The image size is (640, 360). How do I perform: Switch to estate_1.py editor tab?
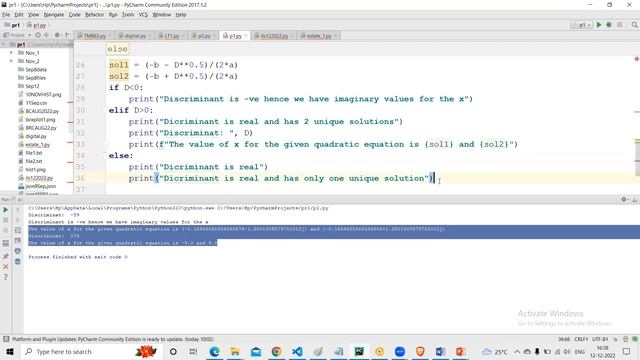(318, 36)
